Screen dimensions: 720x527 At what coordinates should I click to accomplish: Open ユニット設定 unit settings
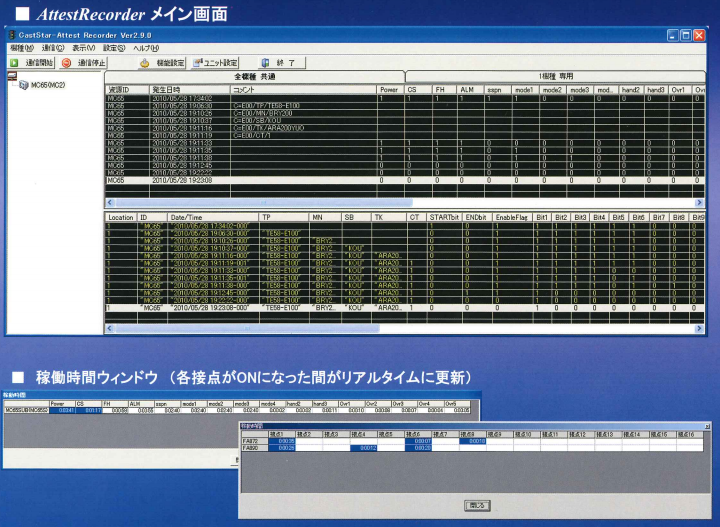pyautogui.click(x=215, y=63)
